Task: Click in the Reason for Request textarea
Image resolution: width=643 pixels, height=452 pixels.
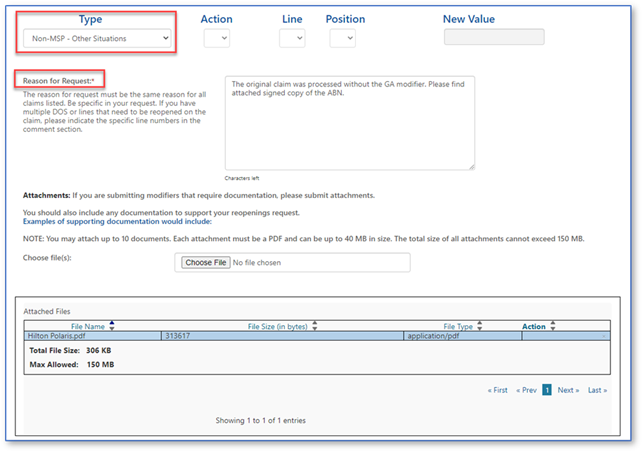Action: 349,122
